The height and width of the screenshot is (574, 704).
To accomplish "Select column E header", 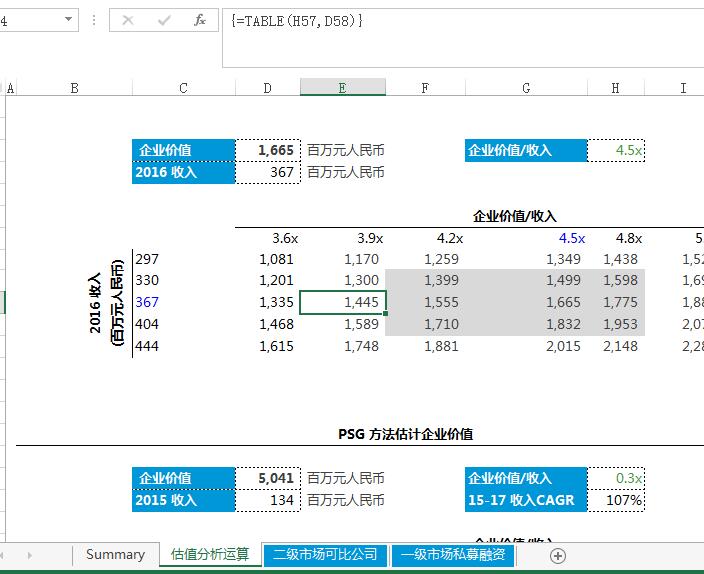I will pyautogui.click(x=342, y=88).
